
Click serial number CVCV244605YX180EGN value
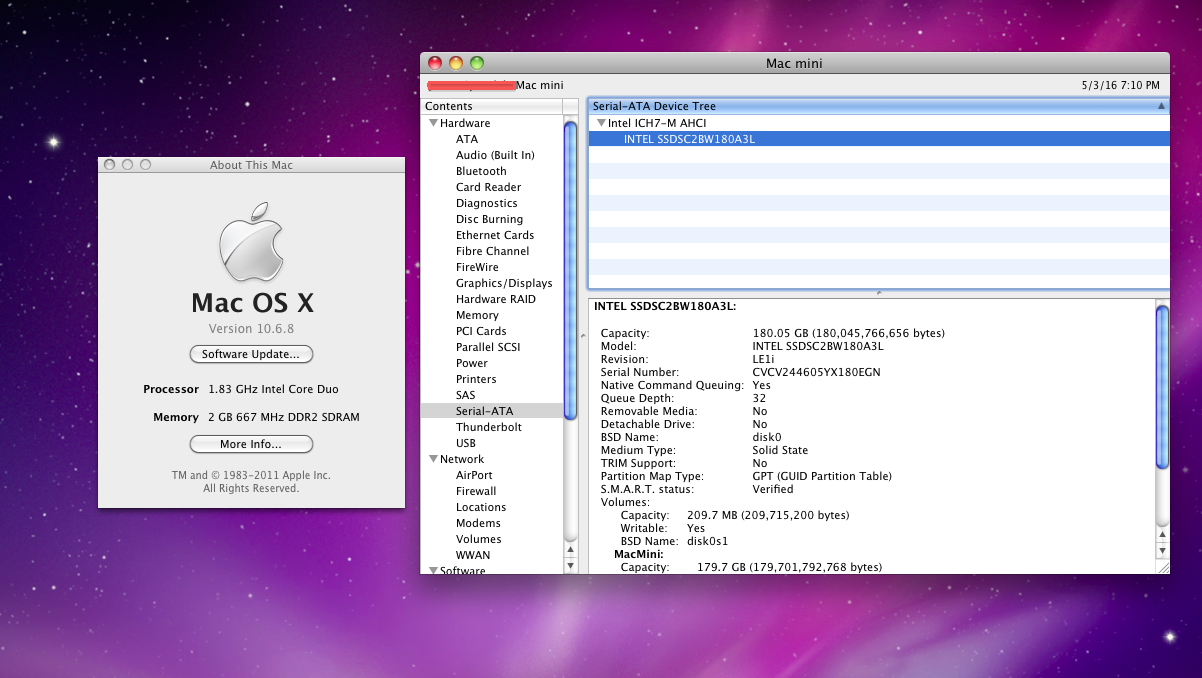click(816, 372)
